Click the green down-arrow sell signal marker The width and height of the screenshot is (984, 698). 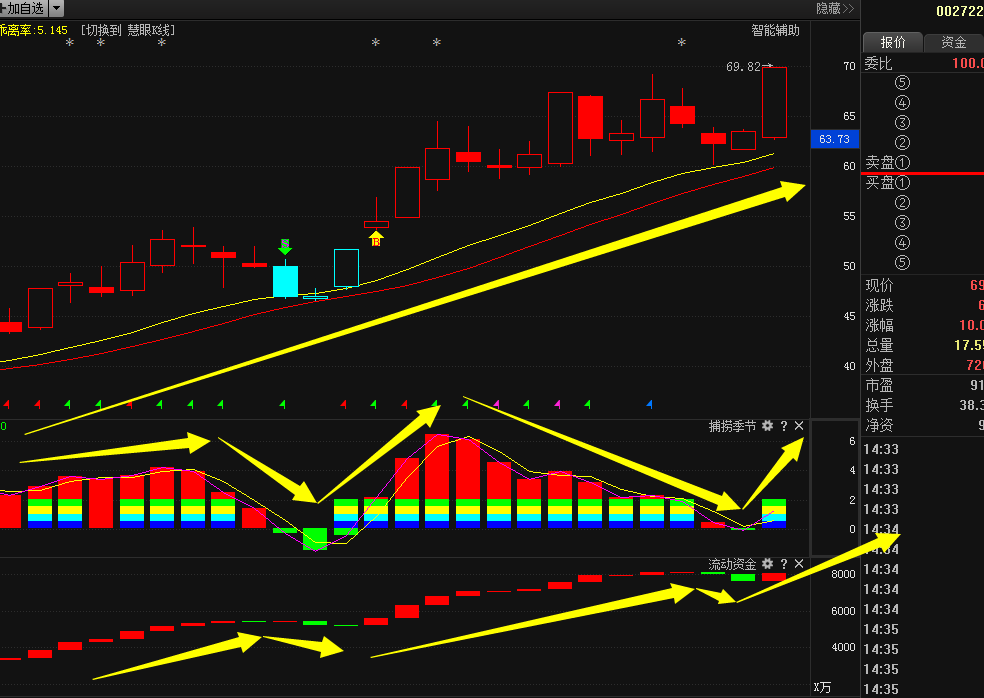pos(285,247)
